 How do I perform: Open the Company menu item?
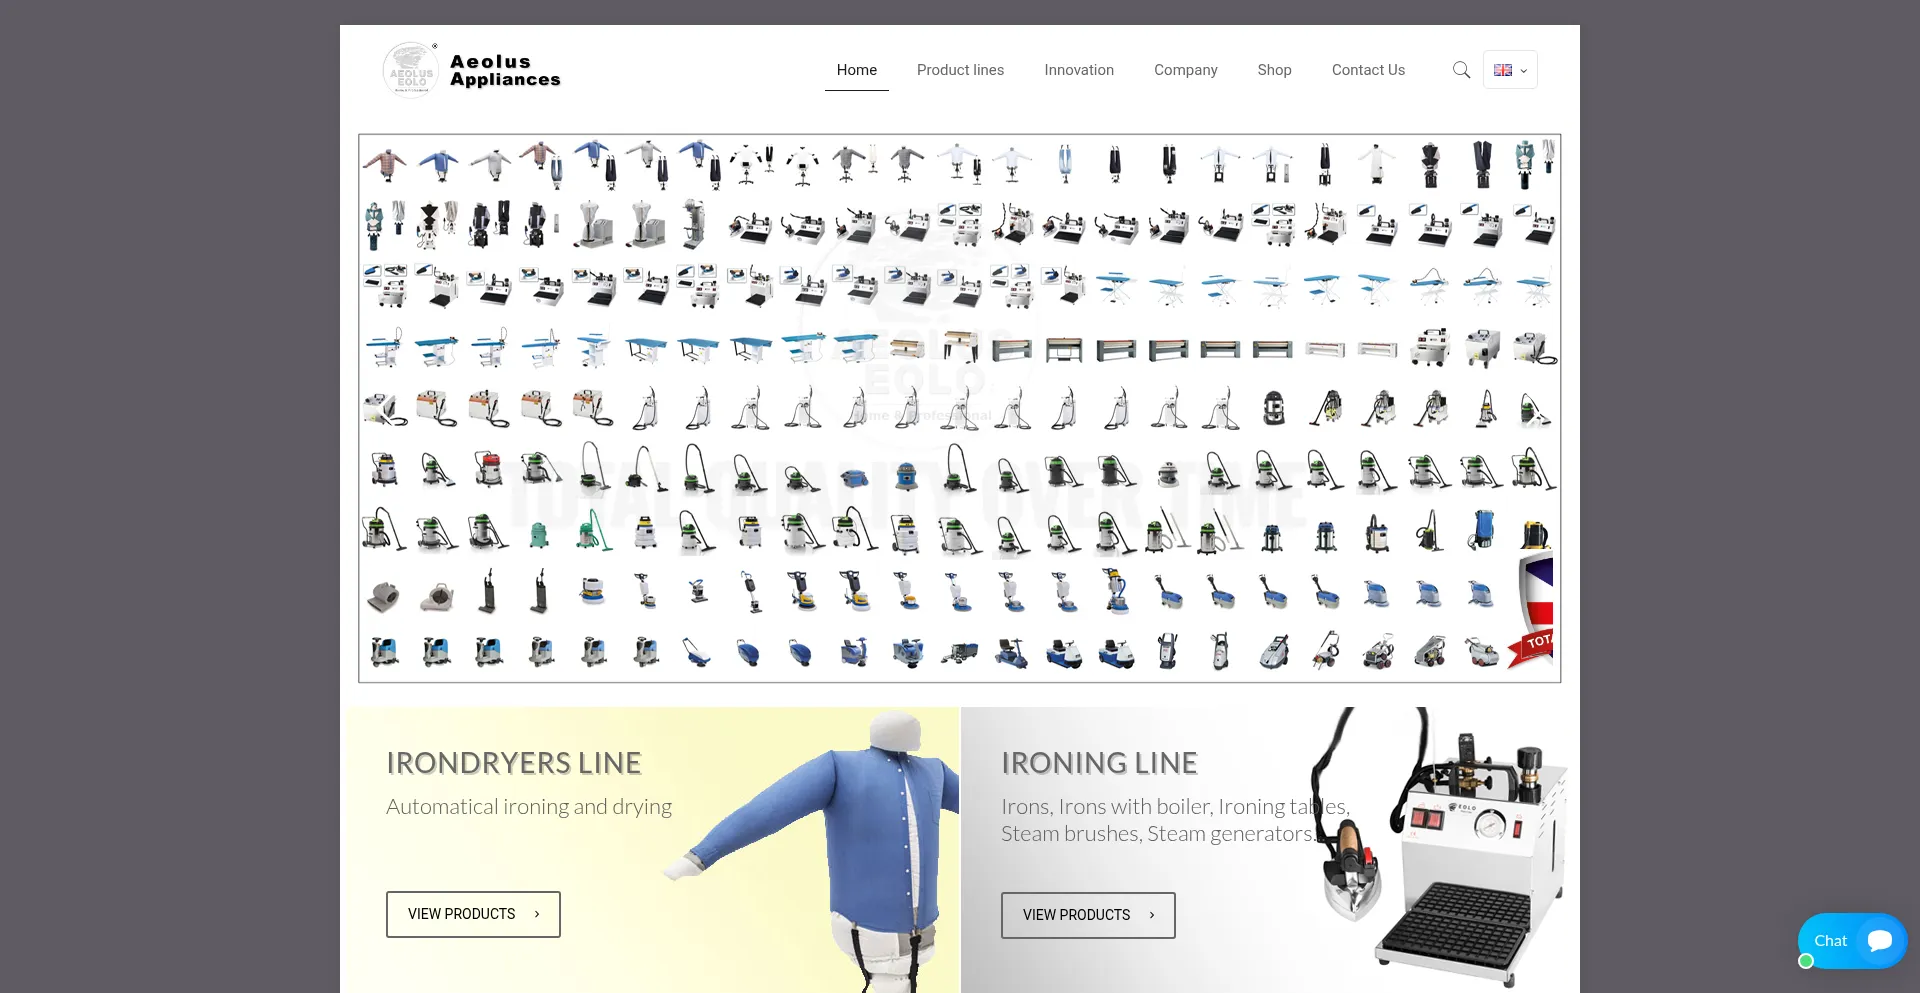(x=1185, y=70)
